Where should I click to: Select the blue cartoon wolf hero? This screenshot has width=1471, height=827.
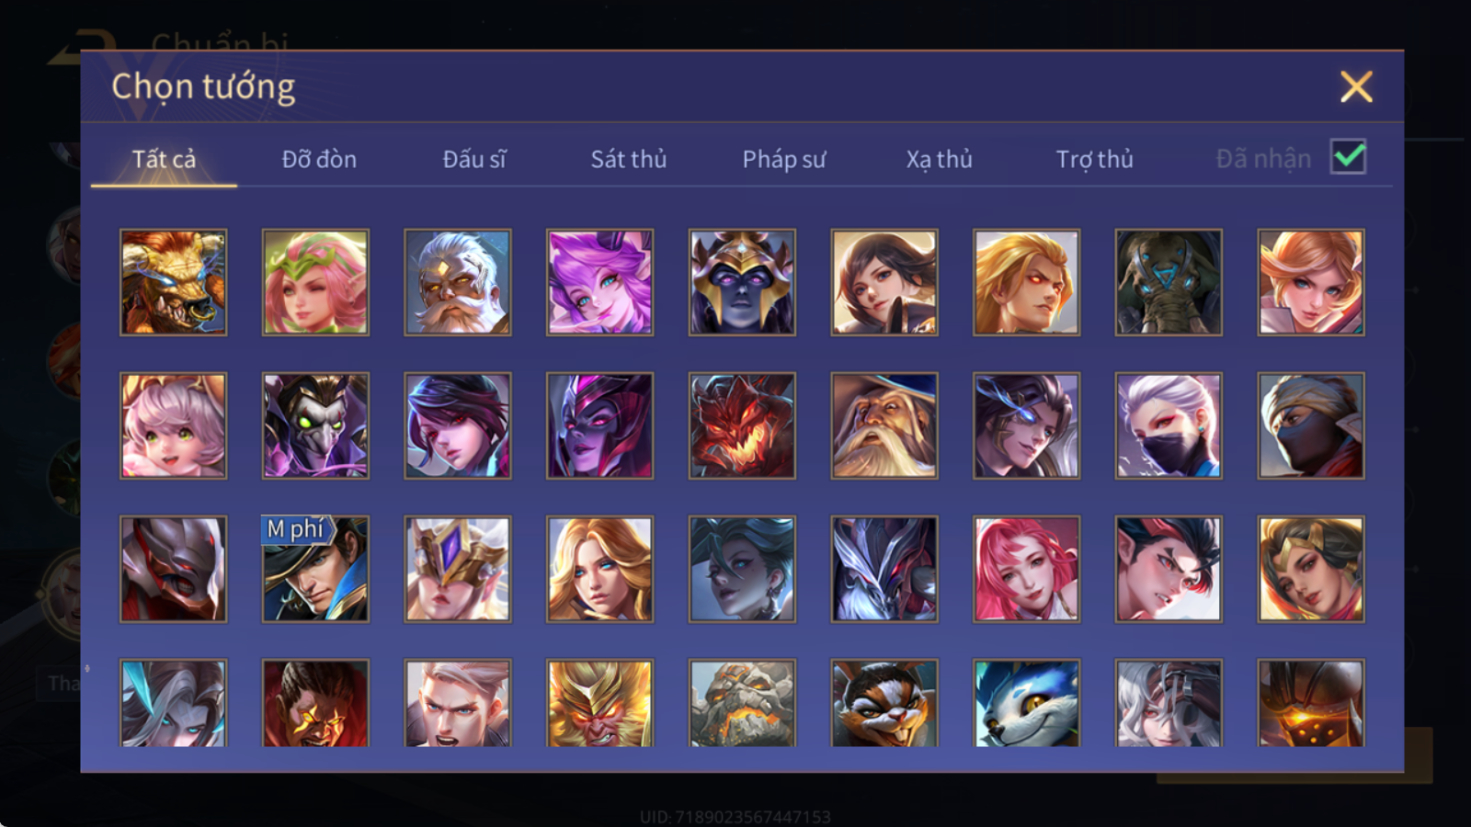[x=1026, y=703]
